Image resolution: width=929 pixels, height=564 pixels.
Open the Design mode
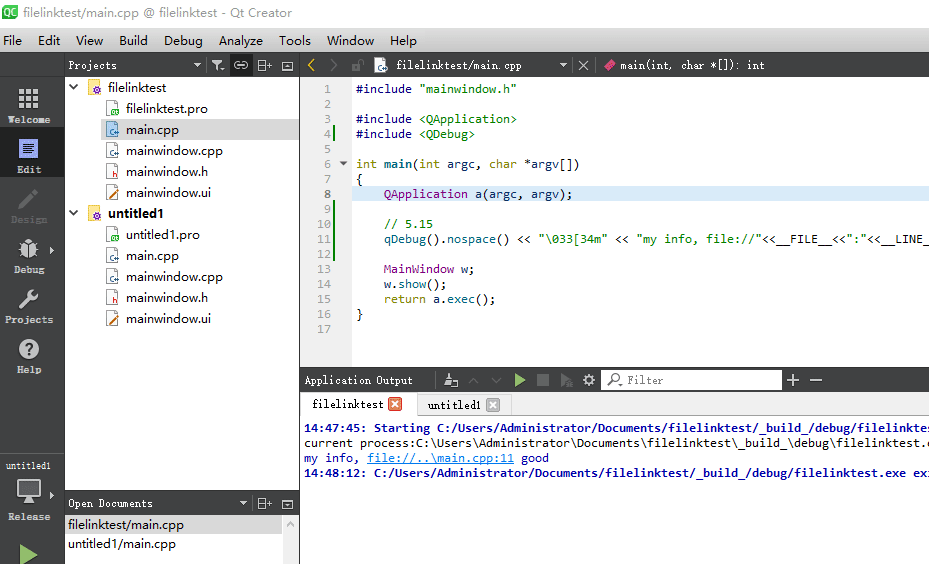point(28,206)
